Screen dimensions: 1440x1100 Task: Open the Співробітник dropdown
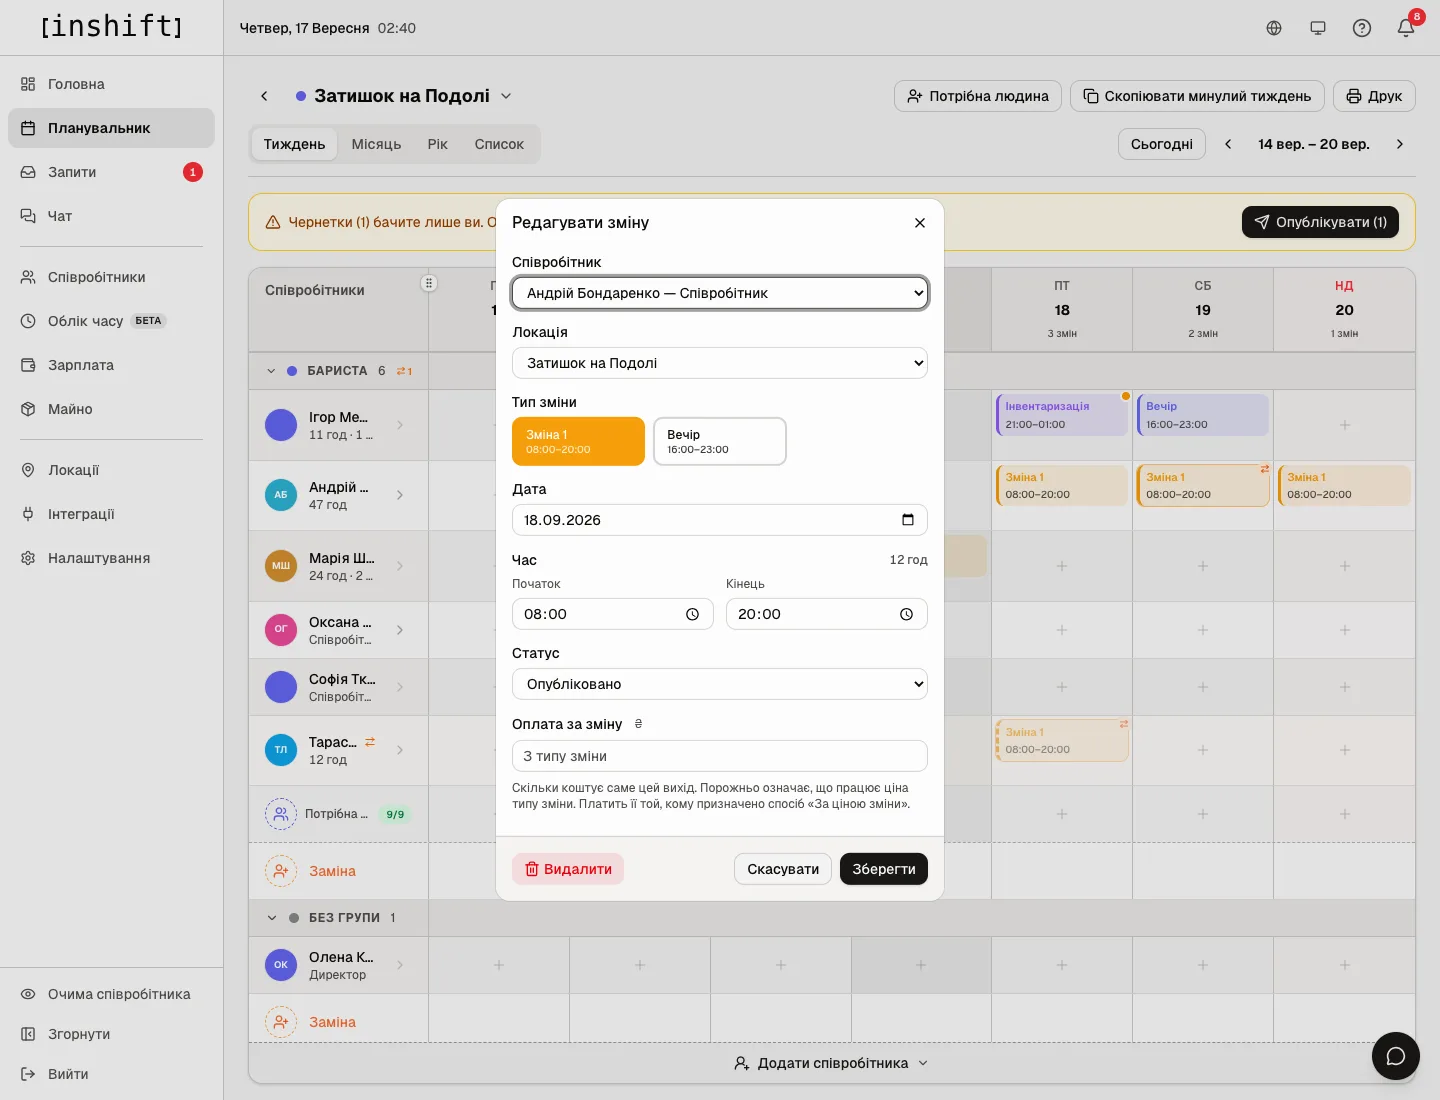[x=720, y=293]
